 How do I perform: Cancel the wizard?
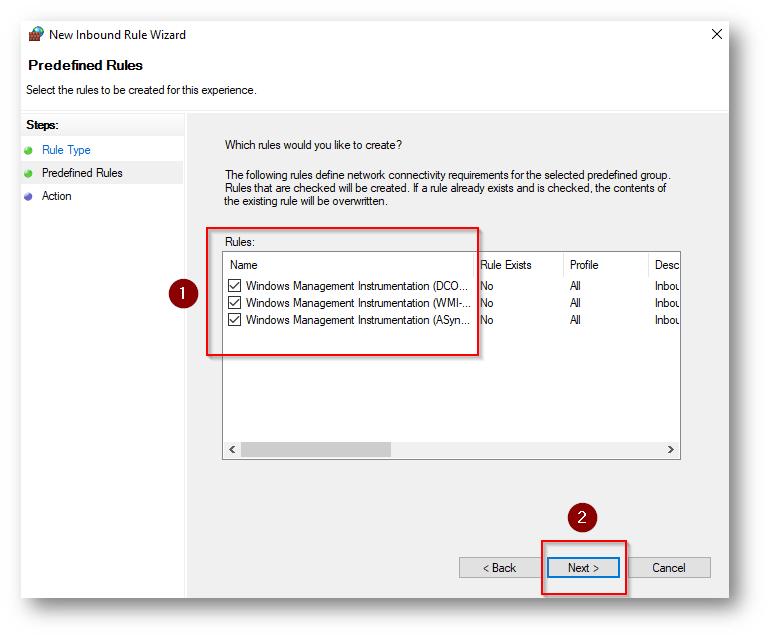coord(669,568)
